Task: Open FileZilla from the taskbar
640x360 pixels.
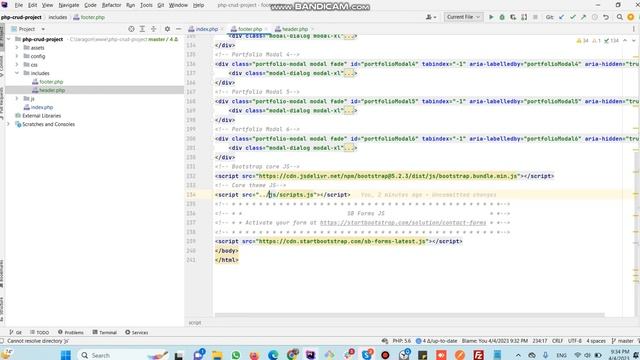Action: (x=478, y=355)
